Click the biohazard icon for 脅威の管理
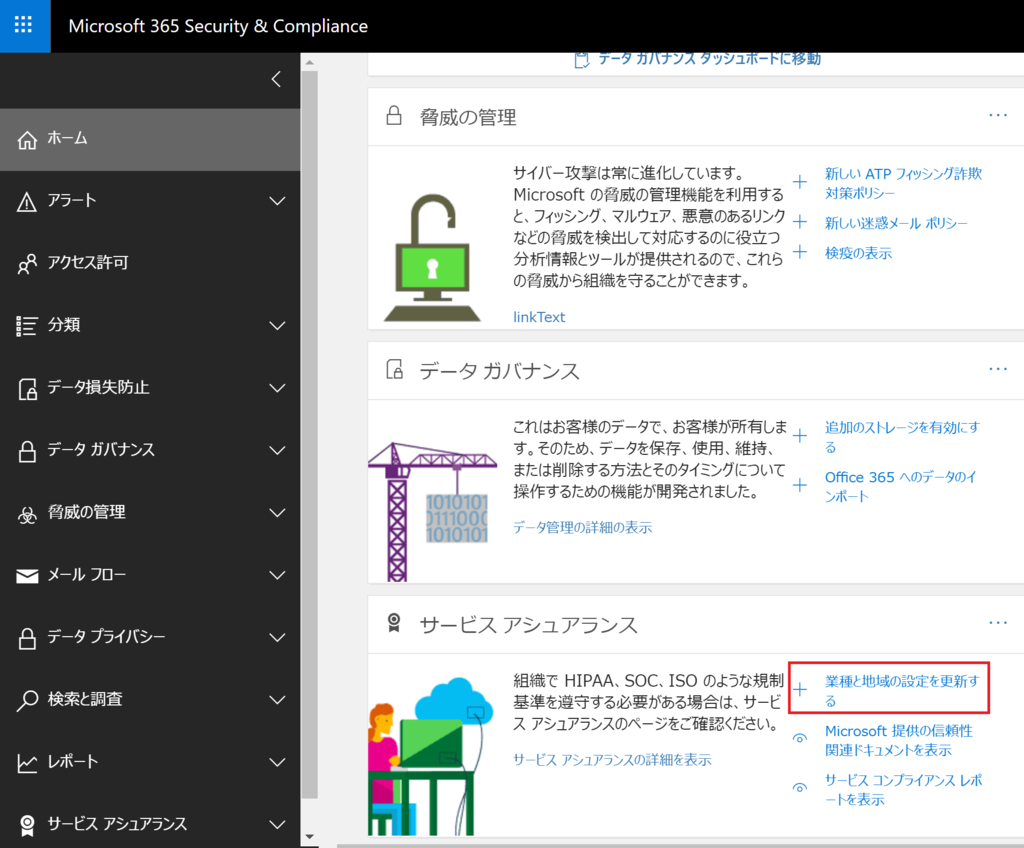The width and height of the screenshot is (1024, 848). [x=27, y=513]
